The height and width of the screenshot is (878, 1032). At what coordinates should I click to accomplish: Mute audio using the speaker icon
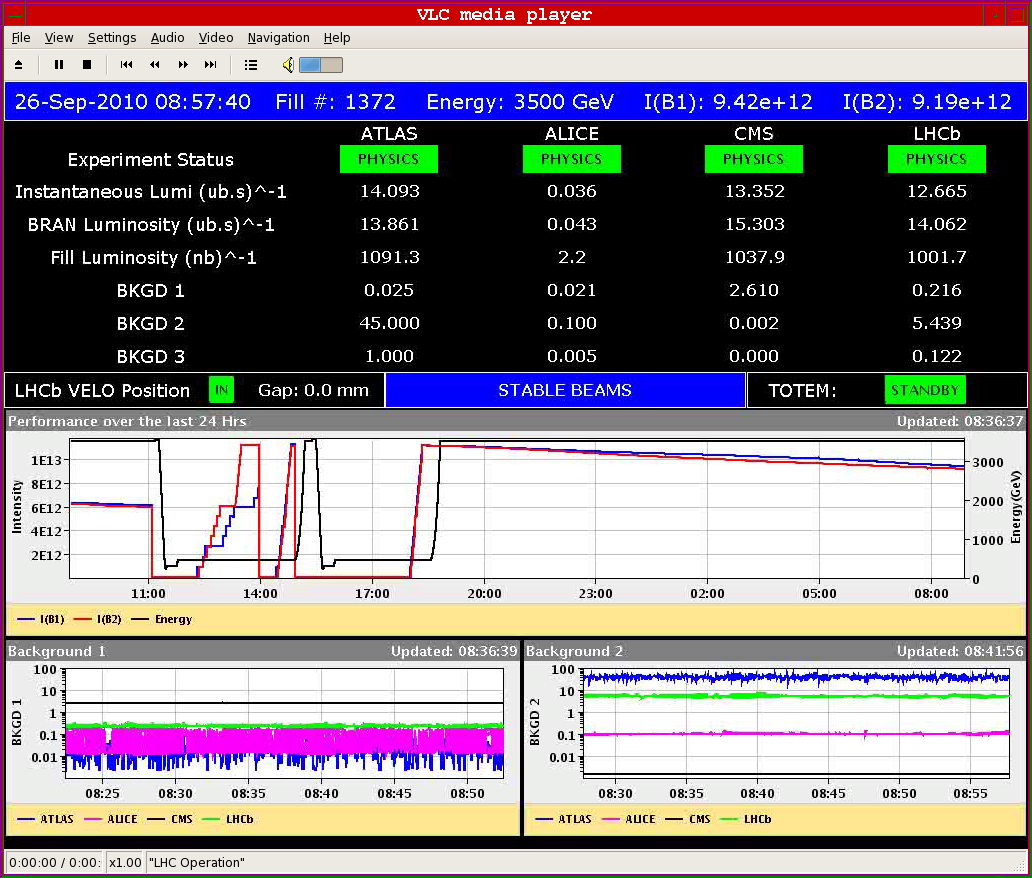tap(288, 65)
